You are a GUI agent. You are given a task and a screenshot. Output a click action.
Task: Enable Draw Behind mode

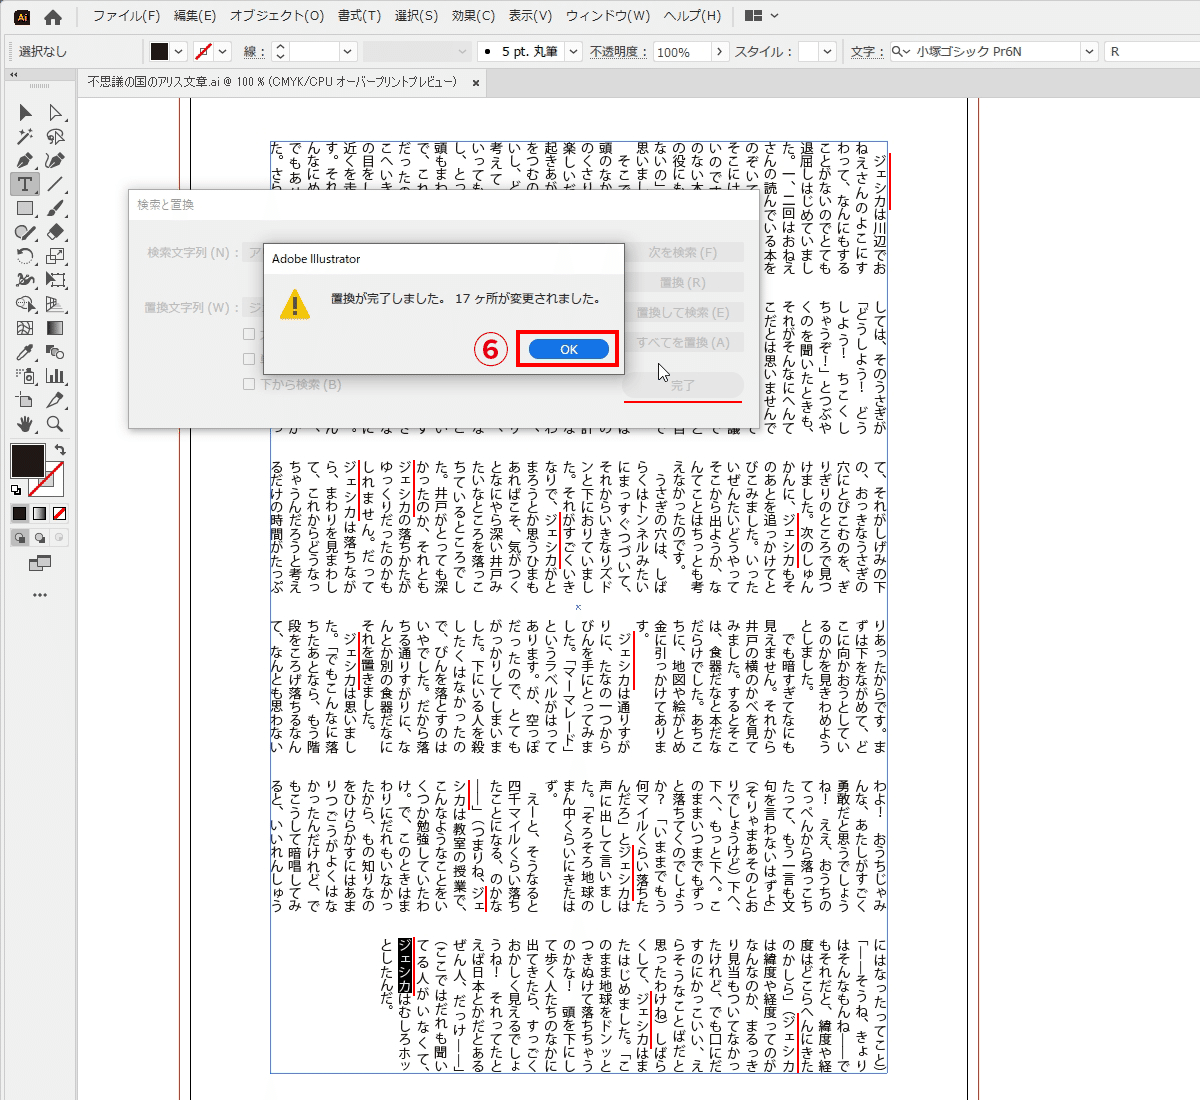(39, 537)
